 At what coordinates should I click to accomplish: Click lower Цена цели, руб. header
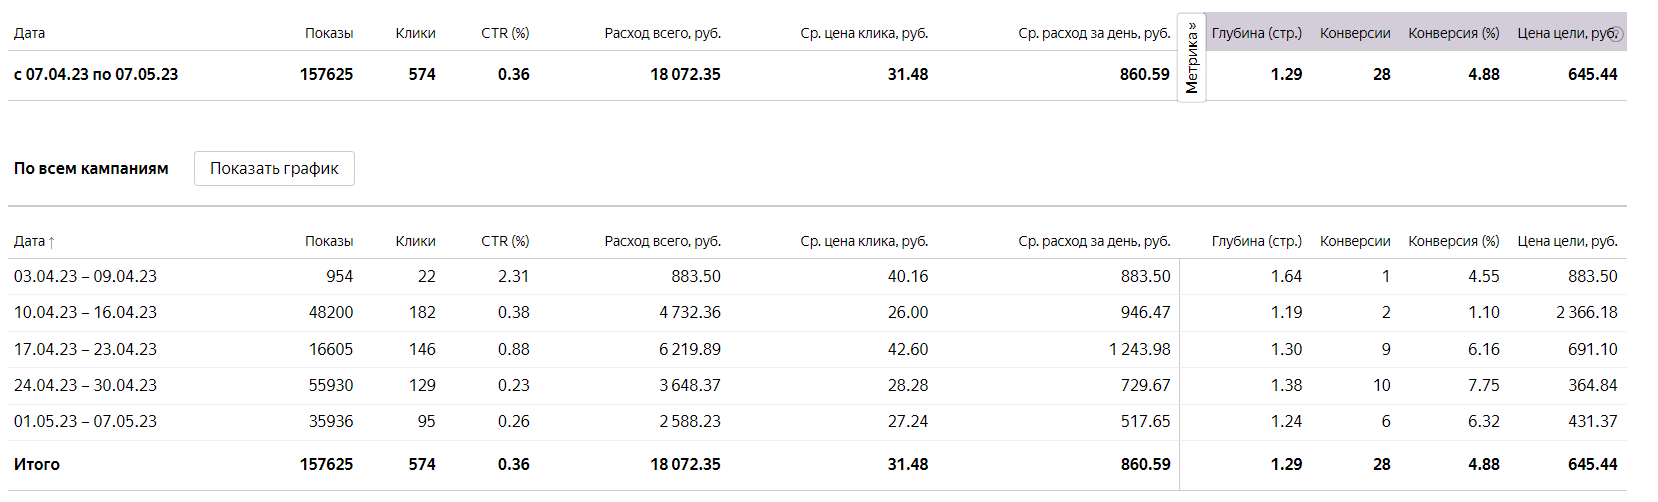(x=1567, y=241)
